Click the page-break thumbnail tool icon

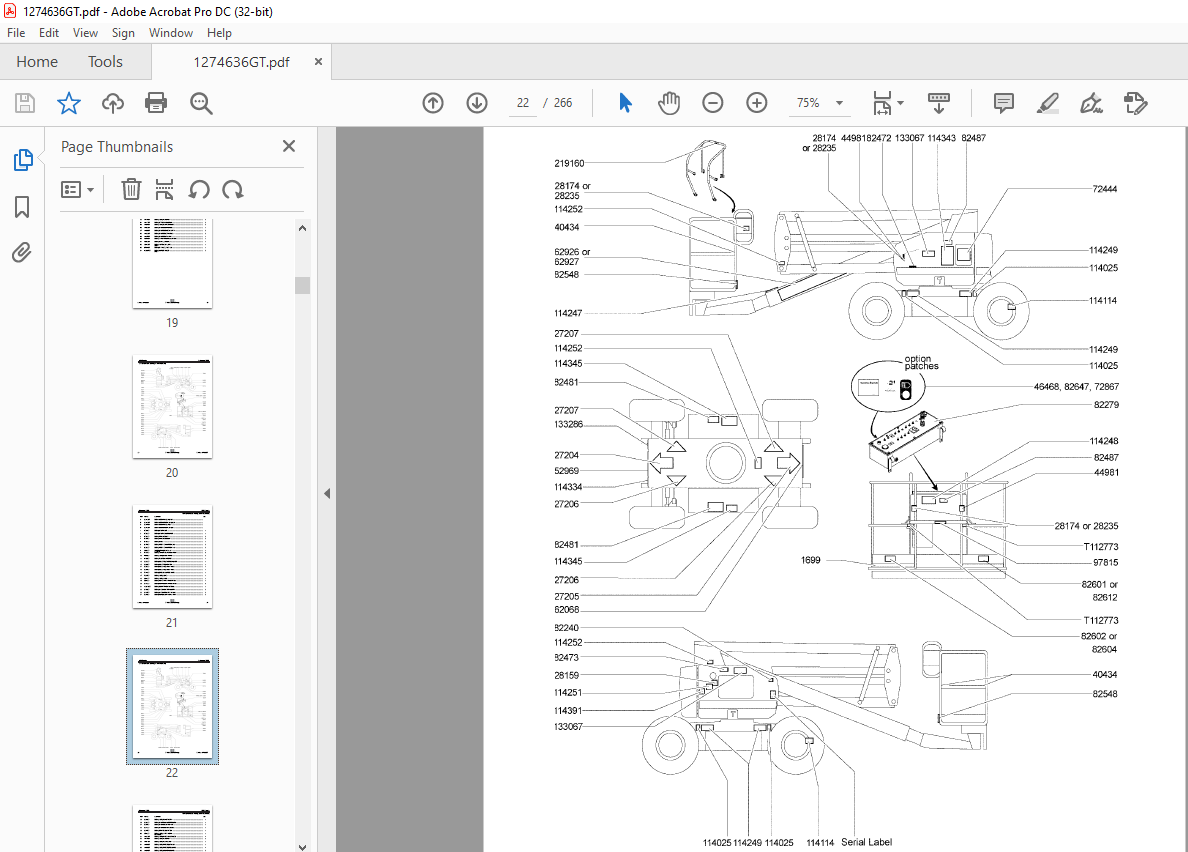click(164, 189)
